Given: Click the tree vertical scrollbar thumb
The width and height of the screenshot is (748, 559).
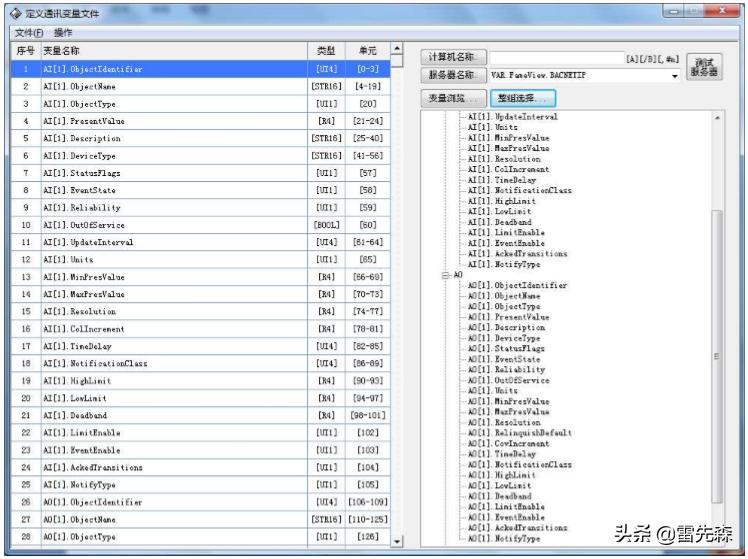Looking at the screenshot, I should coord(717,356).
